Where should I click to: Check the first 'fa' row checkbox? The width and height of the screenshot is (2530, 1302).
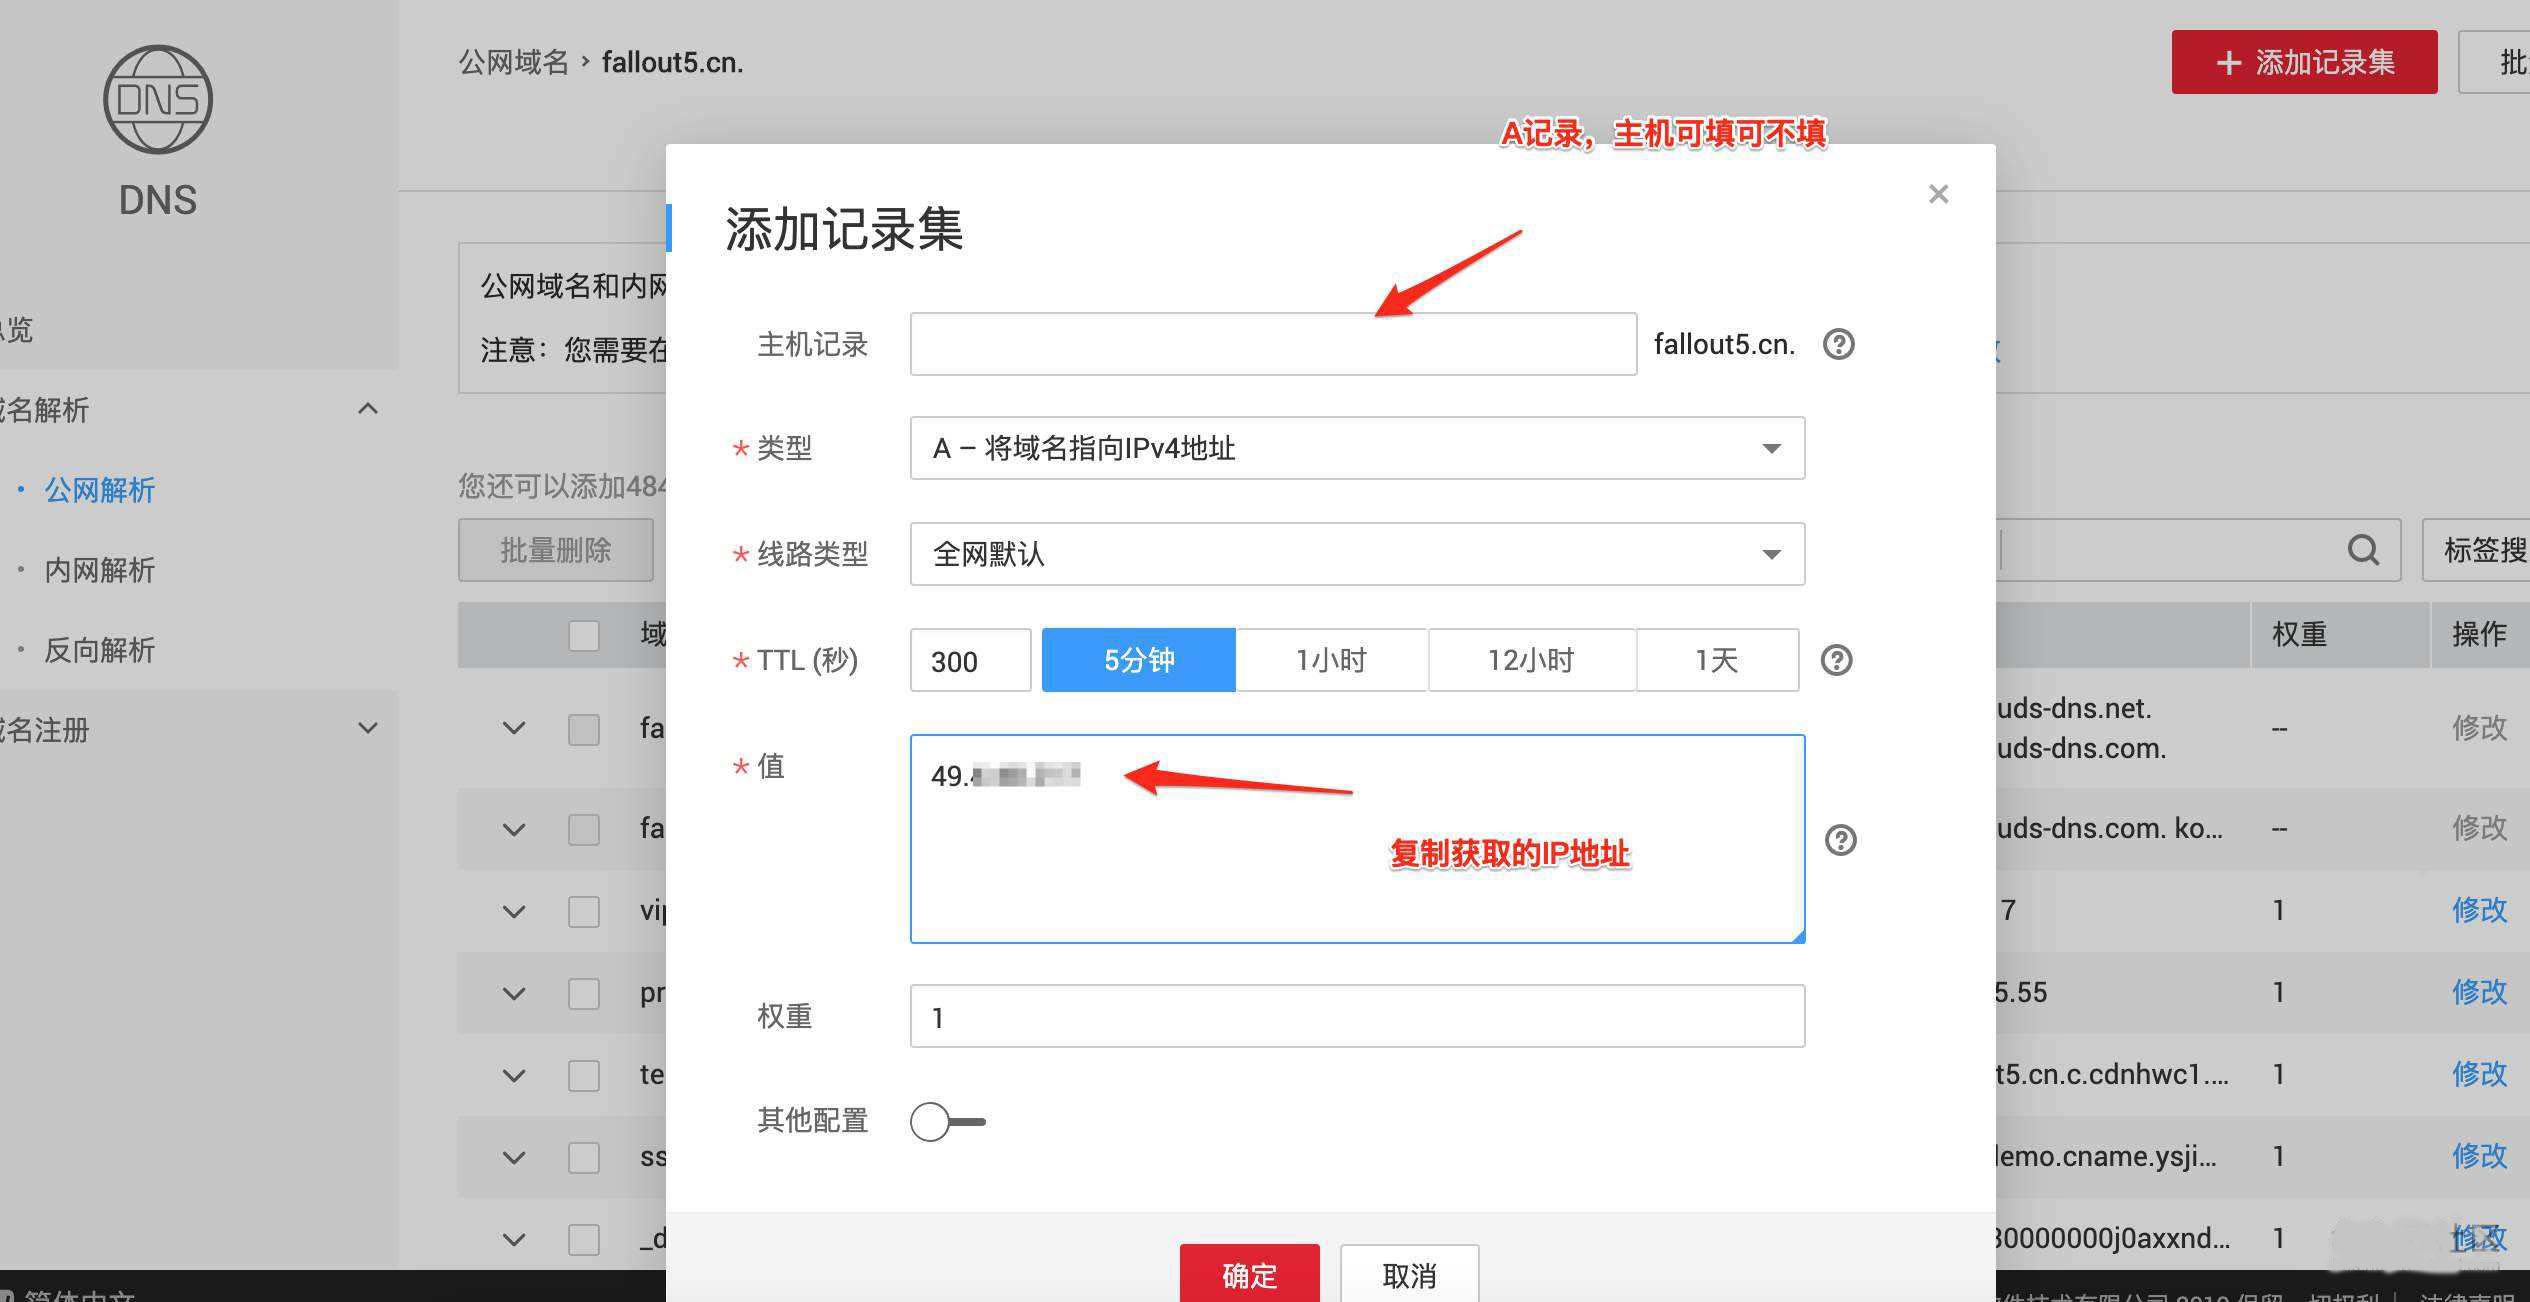(584, 728)
